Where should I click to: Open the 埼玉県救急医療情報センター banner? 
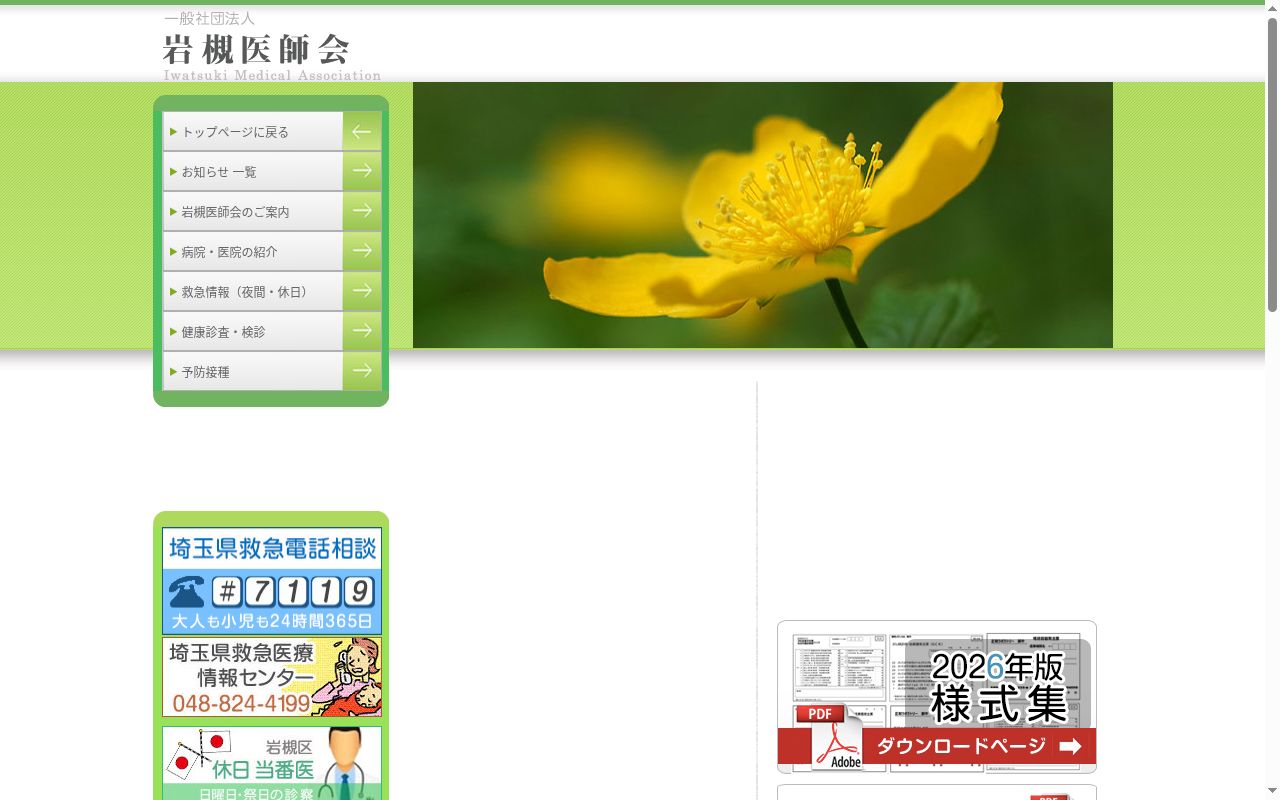[272, 677]
